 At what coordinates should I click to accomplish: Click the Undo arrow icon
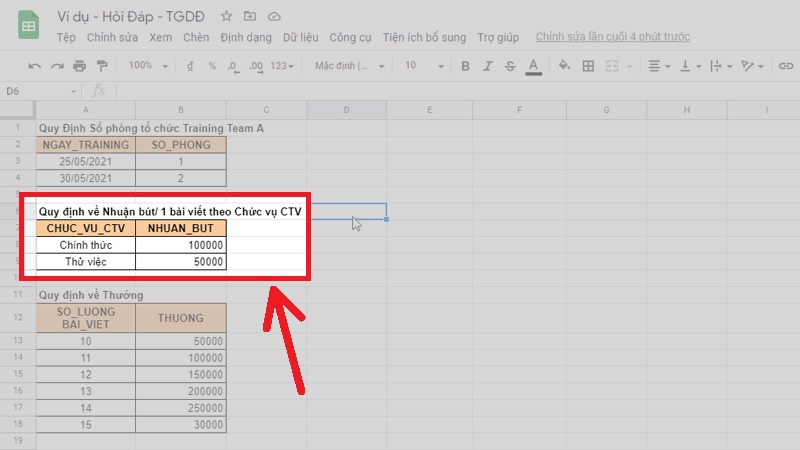[35, 66]
